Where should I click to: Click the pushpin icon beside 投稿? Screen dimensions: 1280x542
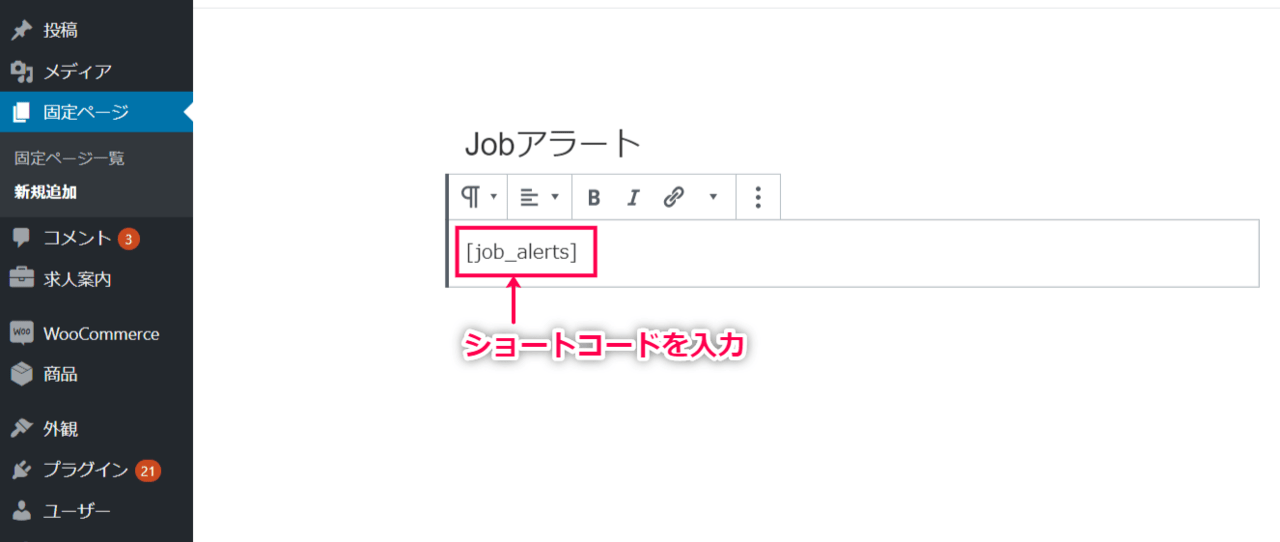point(21,31)
